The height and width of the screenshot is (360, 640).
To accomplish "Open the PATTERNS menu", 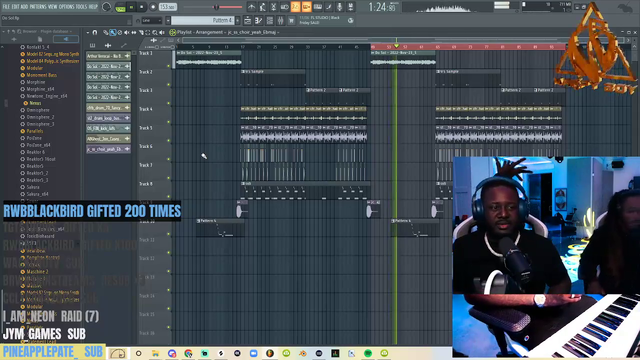I will coord(38,7).
